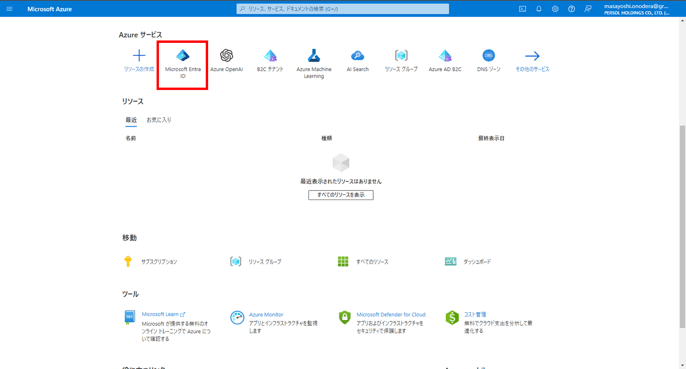The height and width of the screenshot is (369, 686).
Task: Open the notifications bell
Action: (x=539, y=9)
